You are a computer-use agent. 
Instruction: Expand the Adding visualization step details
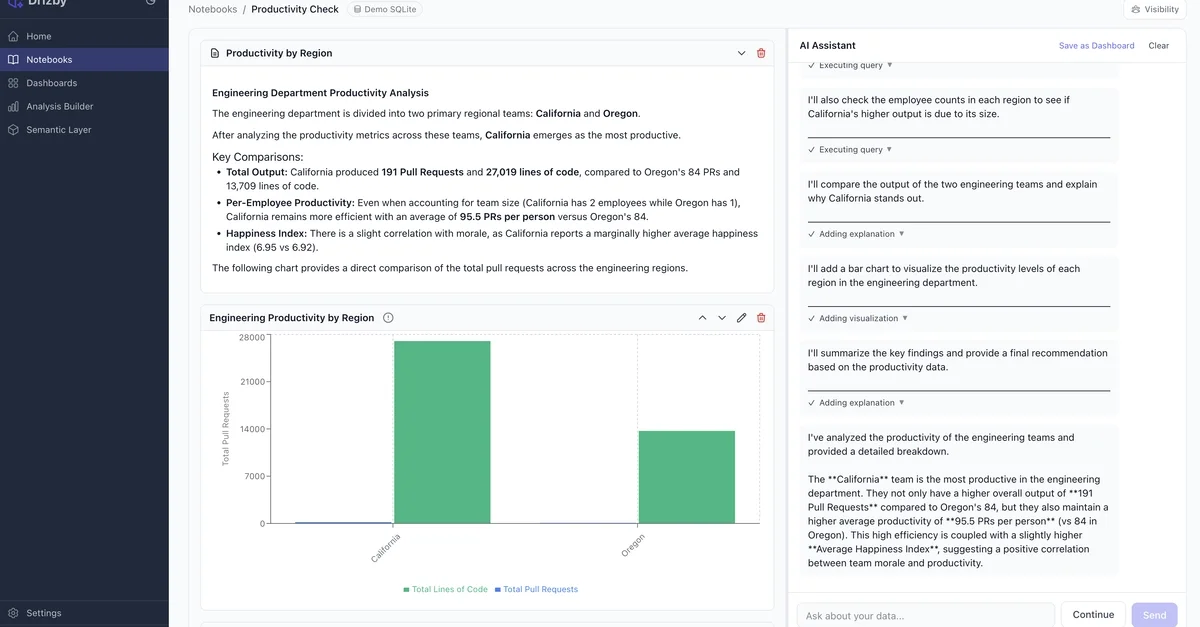pyautogui.click(x=857, y=318)
